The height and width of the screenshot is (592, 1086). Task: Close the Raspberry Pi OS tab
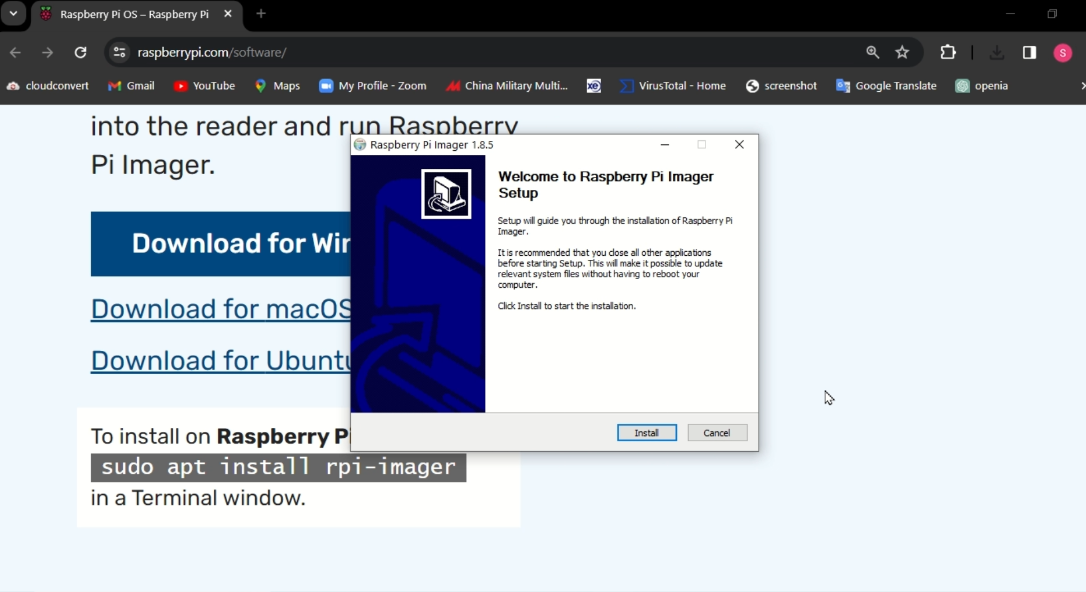pyautogui.click(x=227, y=14)
